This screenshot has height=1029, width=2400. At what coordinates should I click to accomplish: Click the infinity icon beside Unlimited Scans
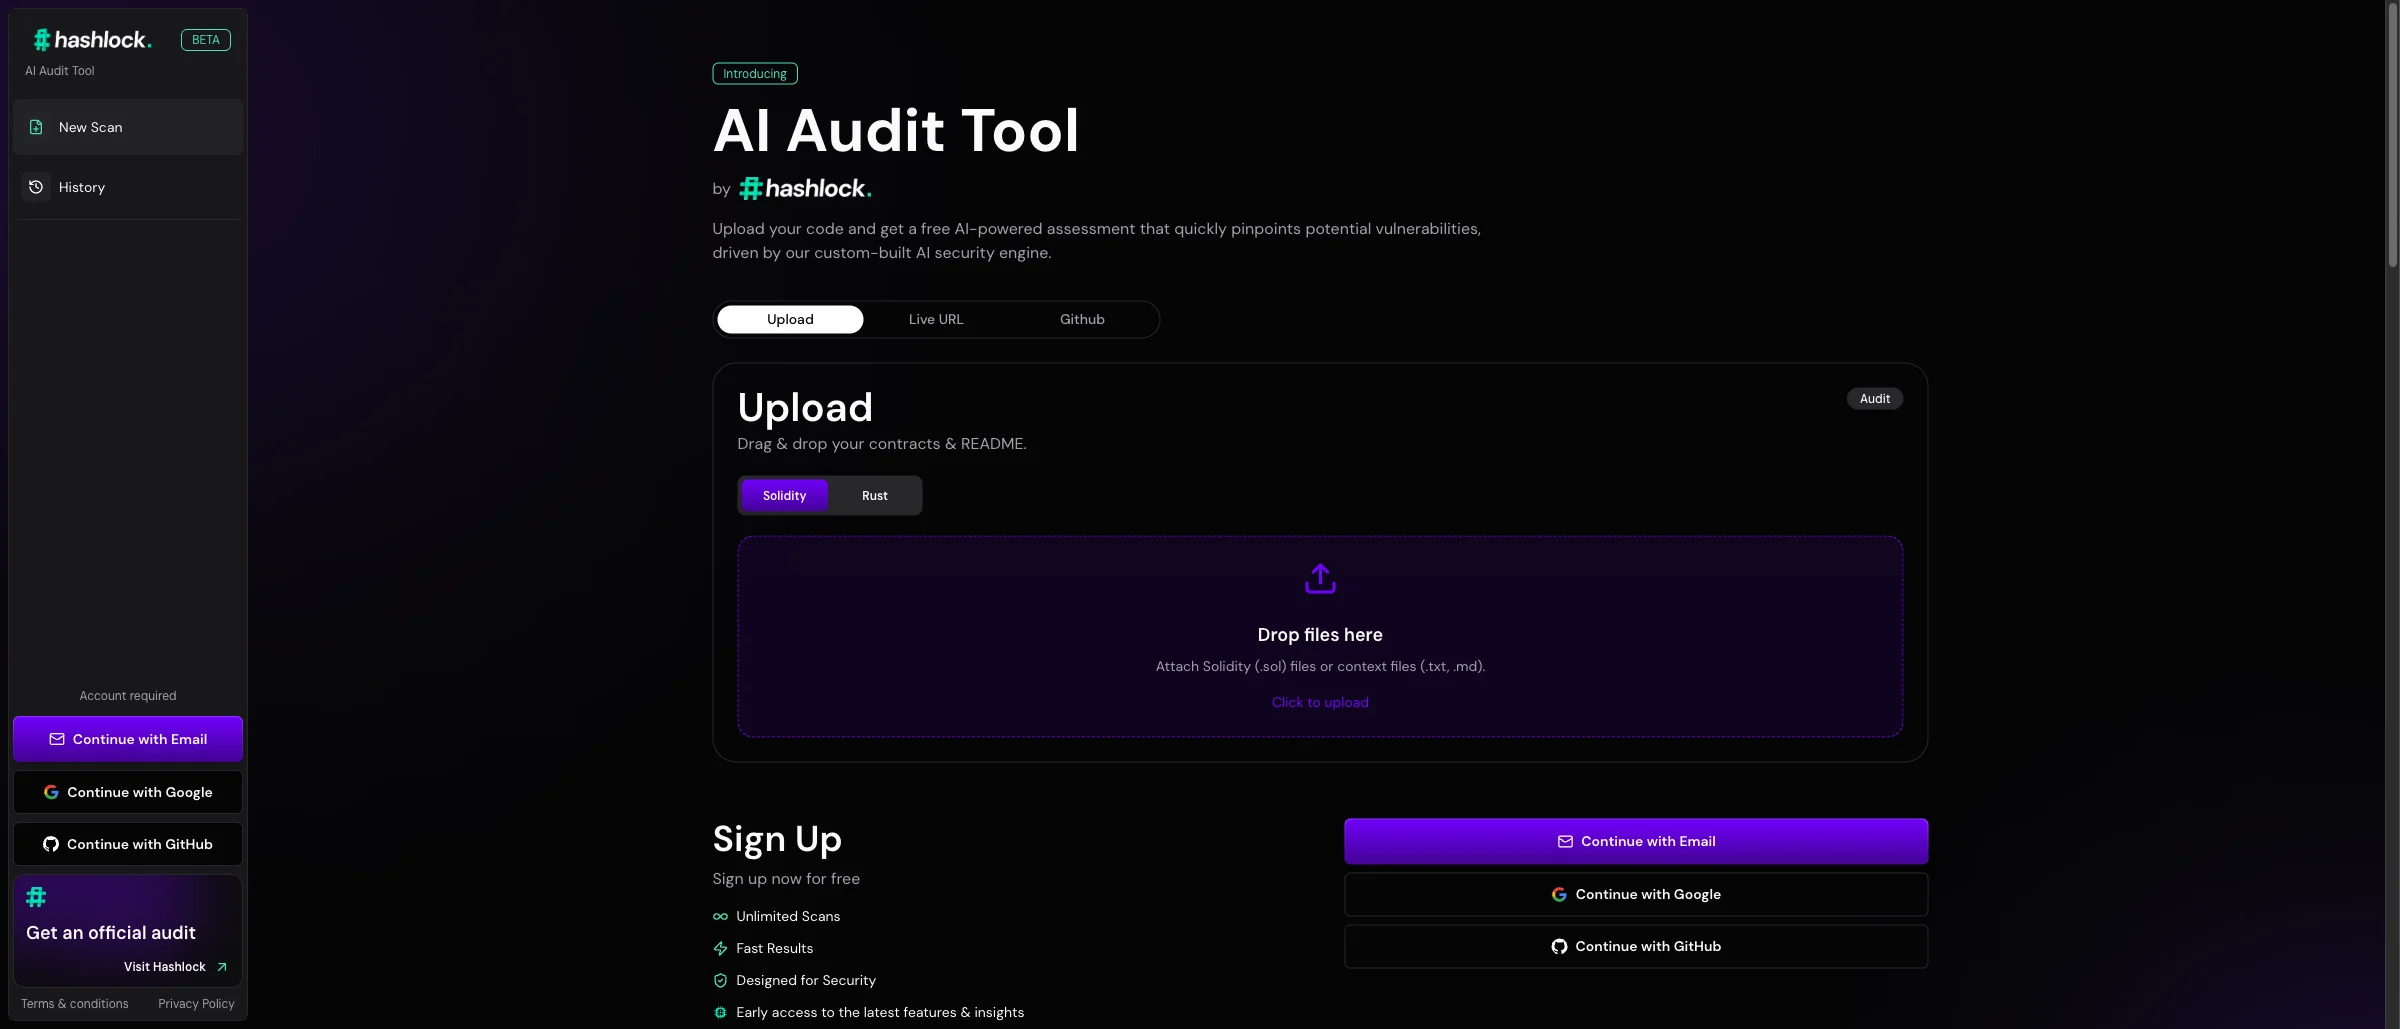coord(721,916)
